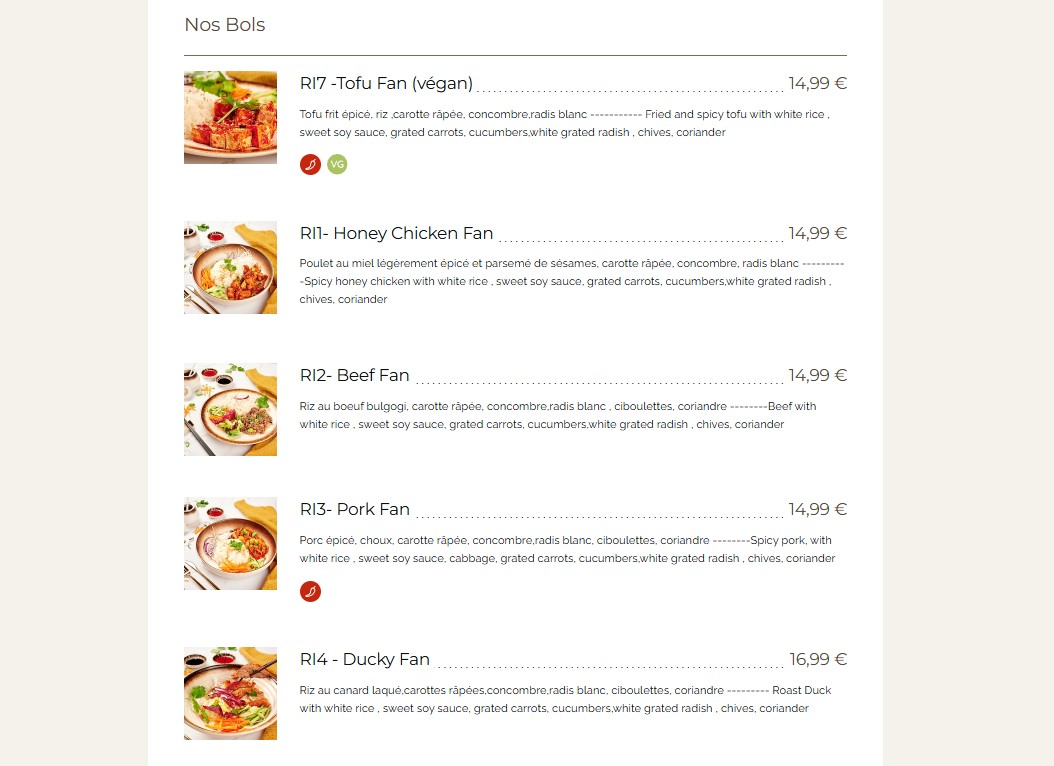Select the RI4 - Ducky Fan title

point(364,659)
